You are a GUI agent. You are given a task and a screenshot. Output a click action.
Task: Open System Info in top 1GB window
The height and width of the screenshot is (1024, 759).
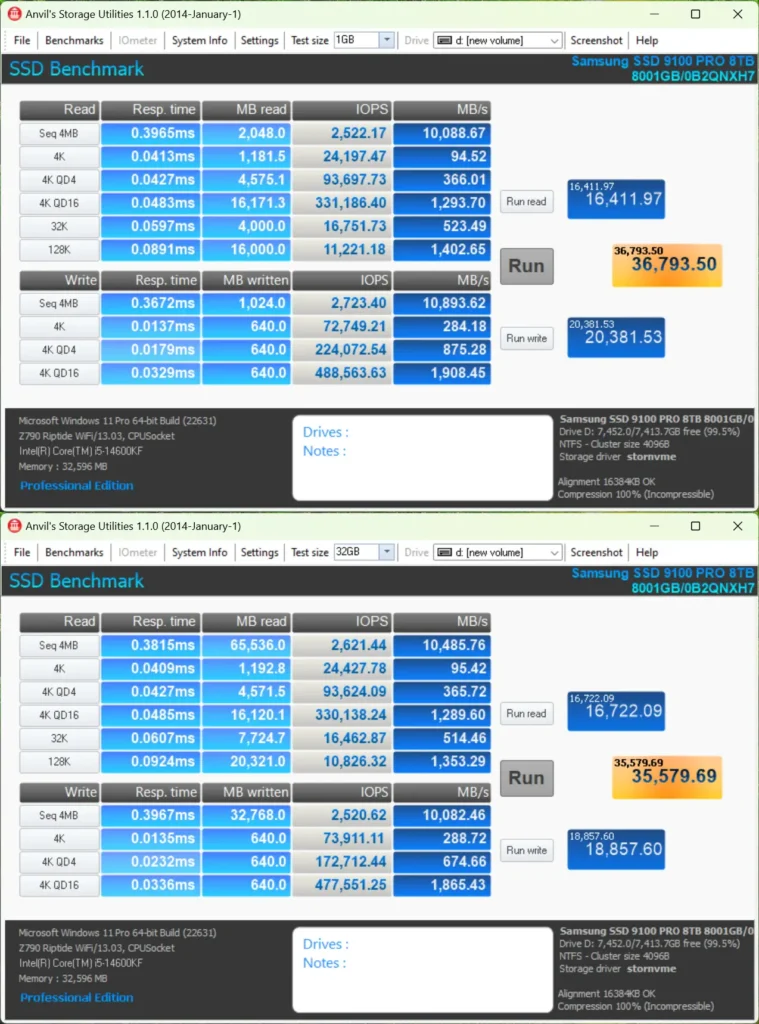pyautogui.click(x=199, y=40)
